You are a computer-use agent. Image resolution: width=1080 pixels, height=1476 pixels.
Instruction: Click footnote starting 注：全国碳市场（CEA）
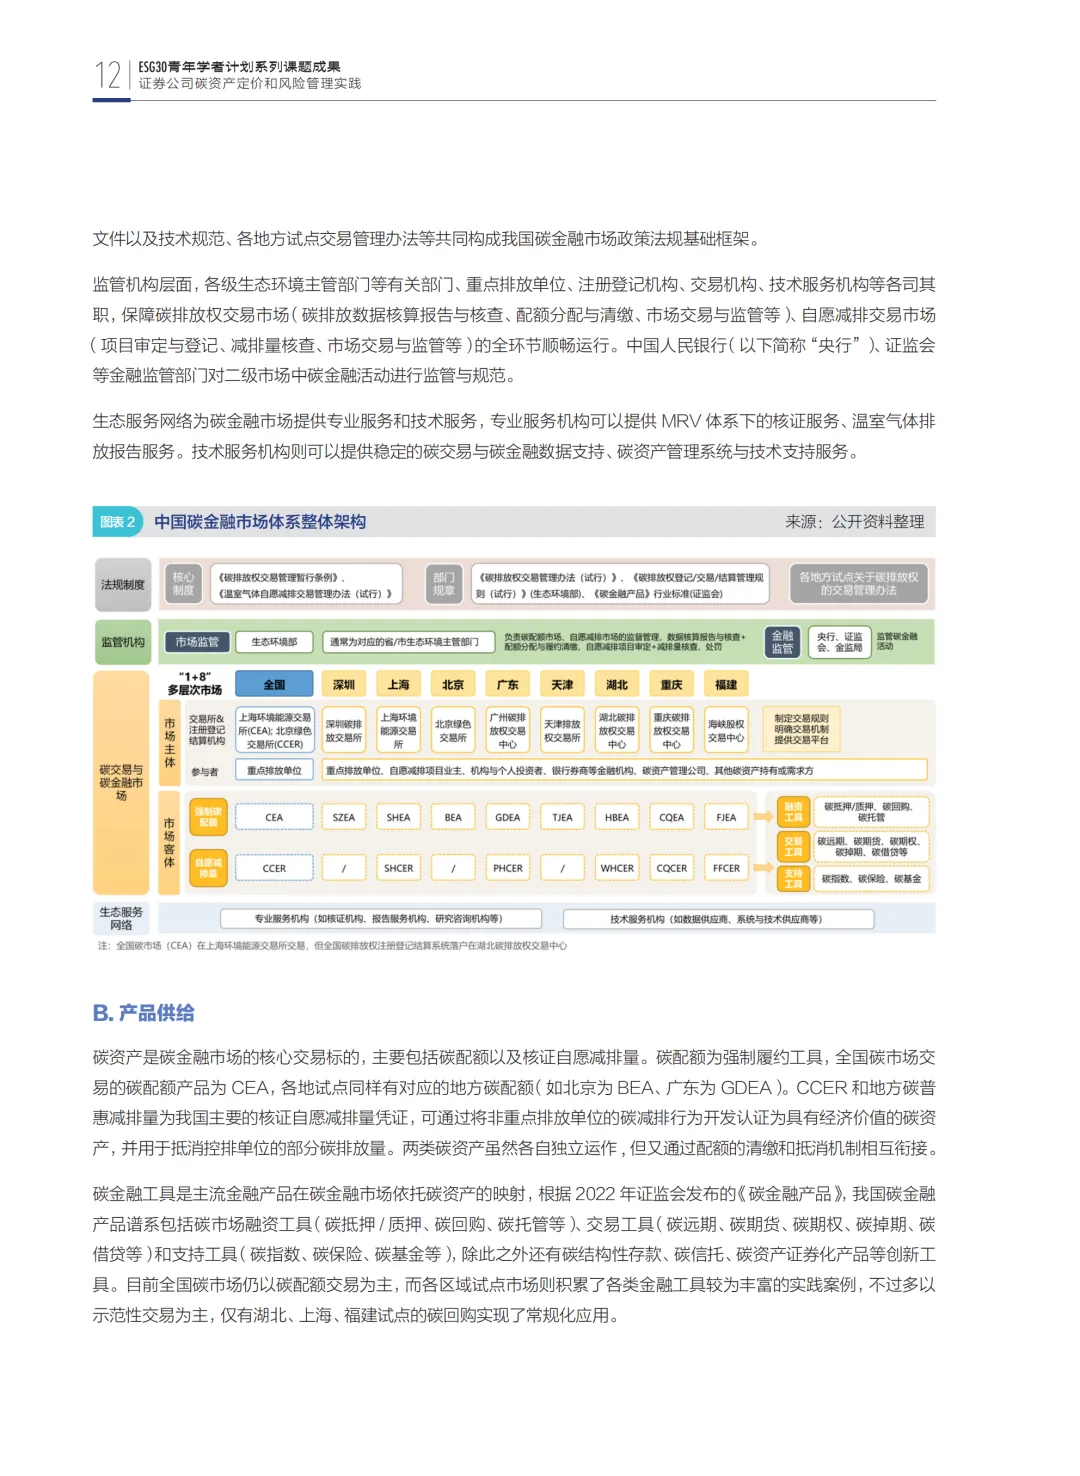(332, 945)
